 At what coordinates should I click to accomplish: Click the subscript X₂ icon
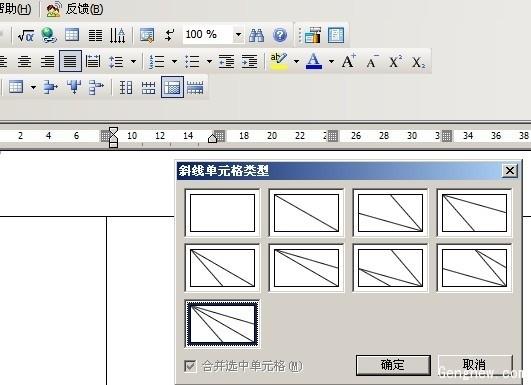[x=419, y=62]
